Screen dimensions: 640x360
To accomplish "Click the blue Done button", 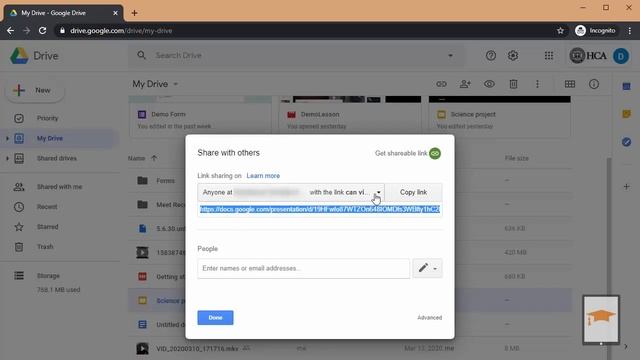I will [x=215, y=318].
